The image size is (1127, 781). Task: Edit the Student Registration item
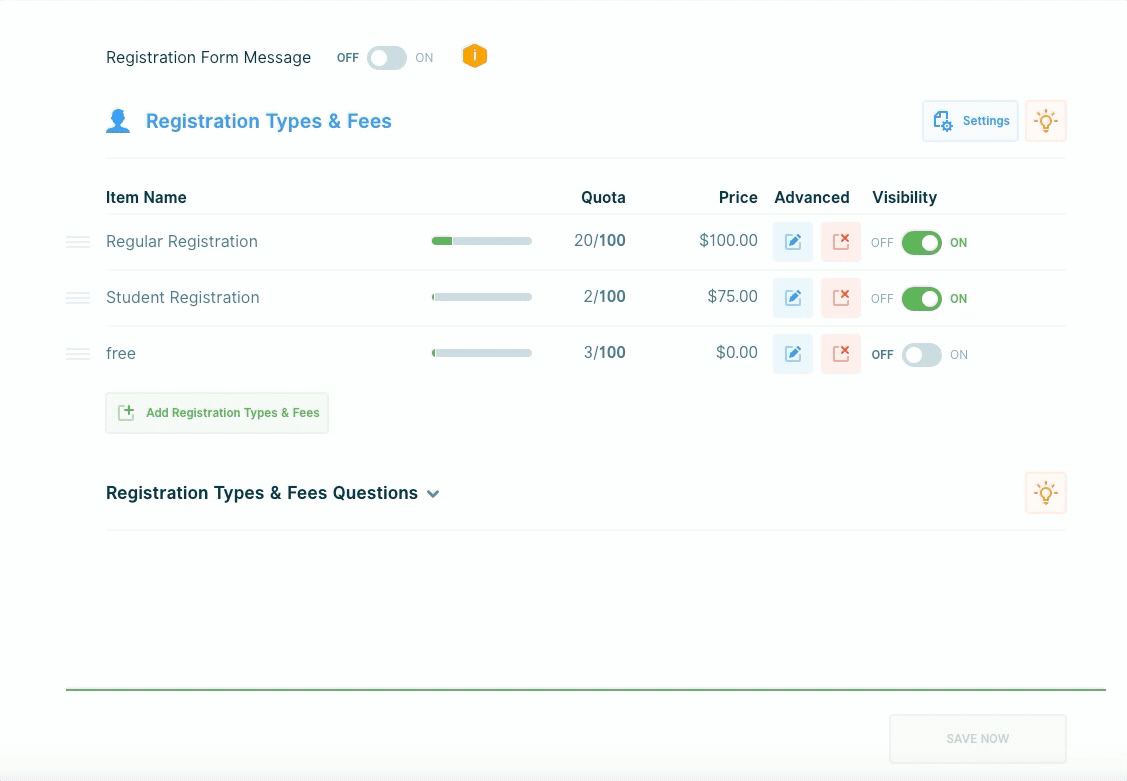click(x=793, y=298)
